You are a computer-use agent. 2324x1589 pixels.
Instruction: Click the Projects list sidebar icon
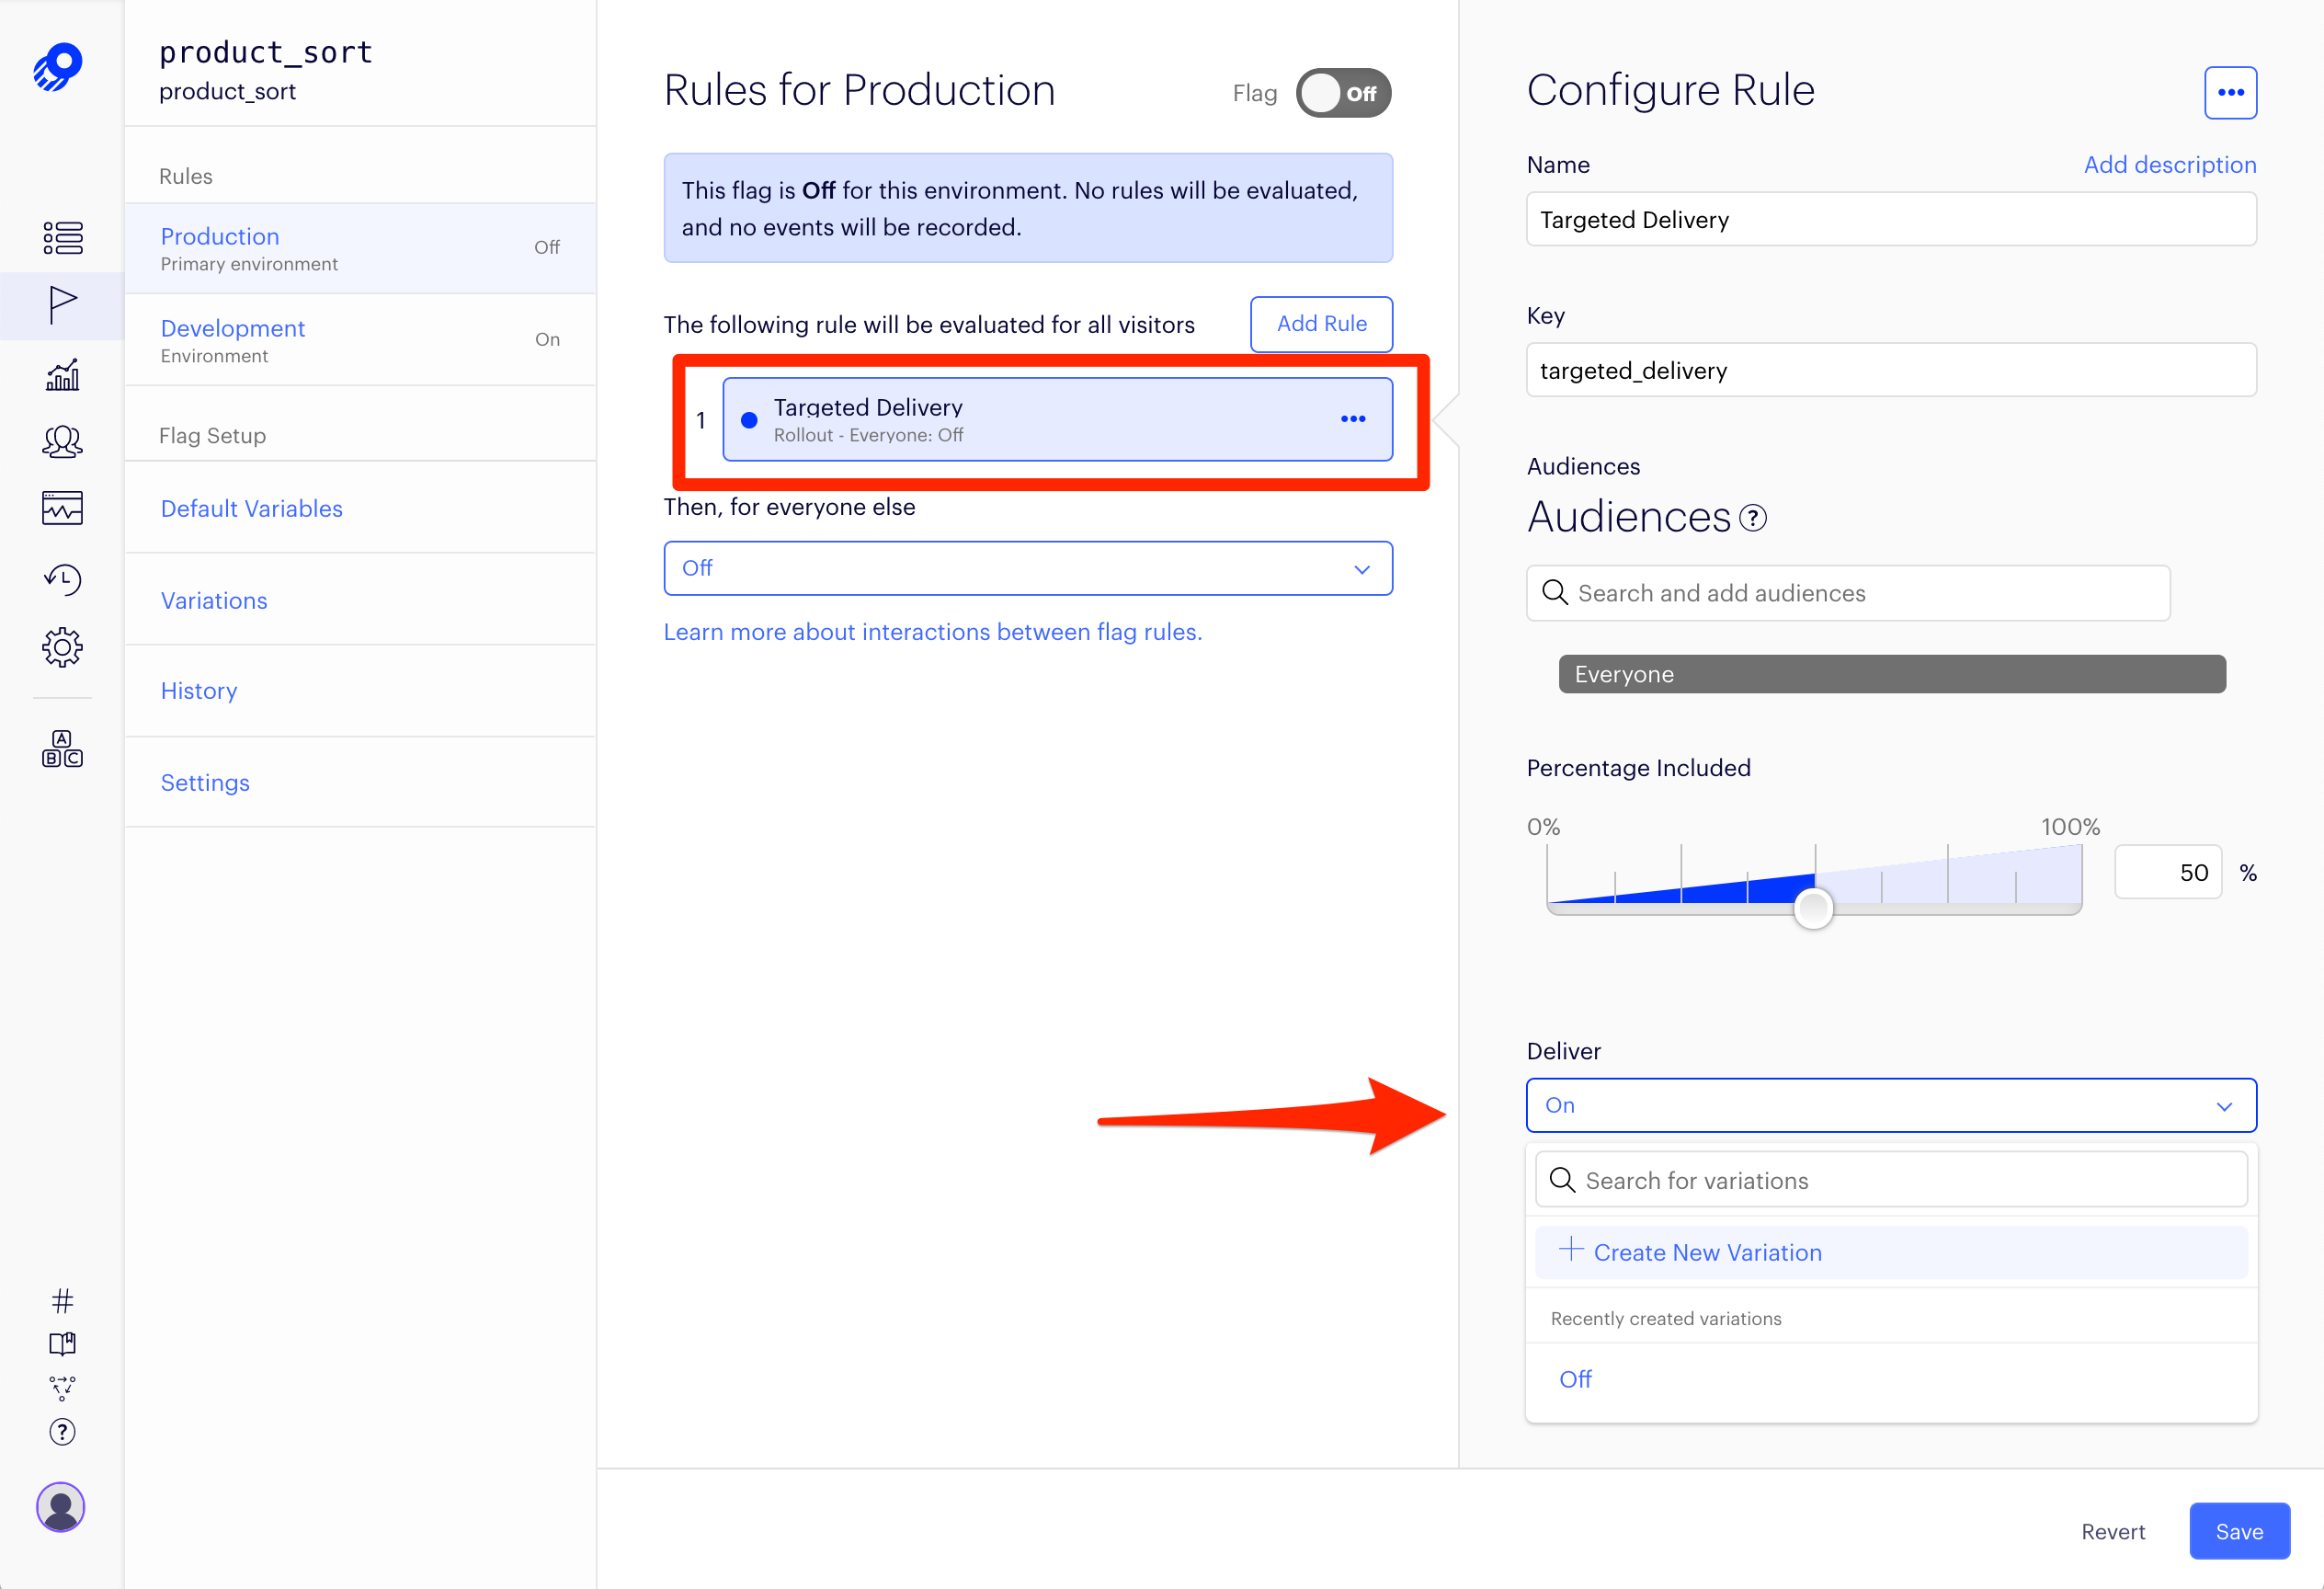(x=62, y=238)
